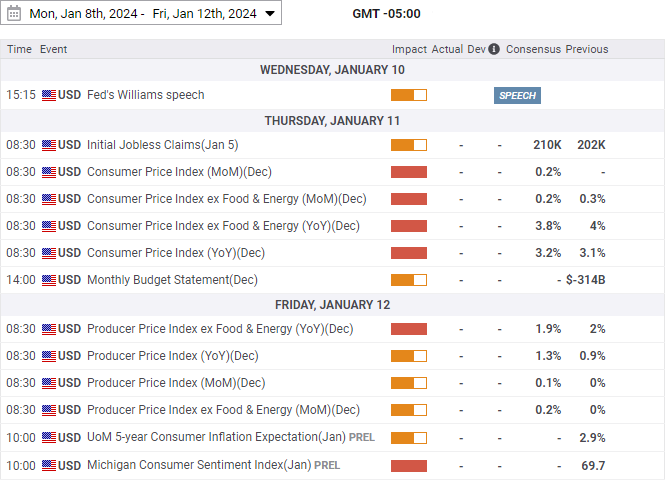This screenshot has width=665, height=480.
Task: Click consensus value 1.9%
Action: (x=548, y=329)
